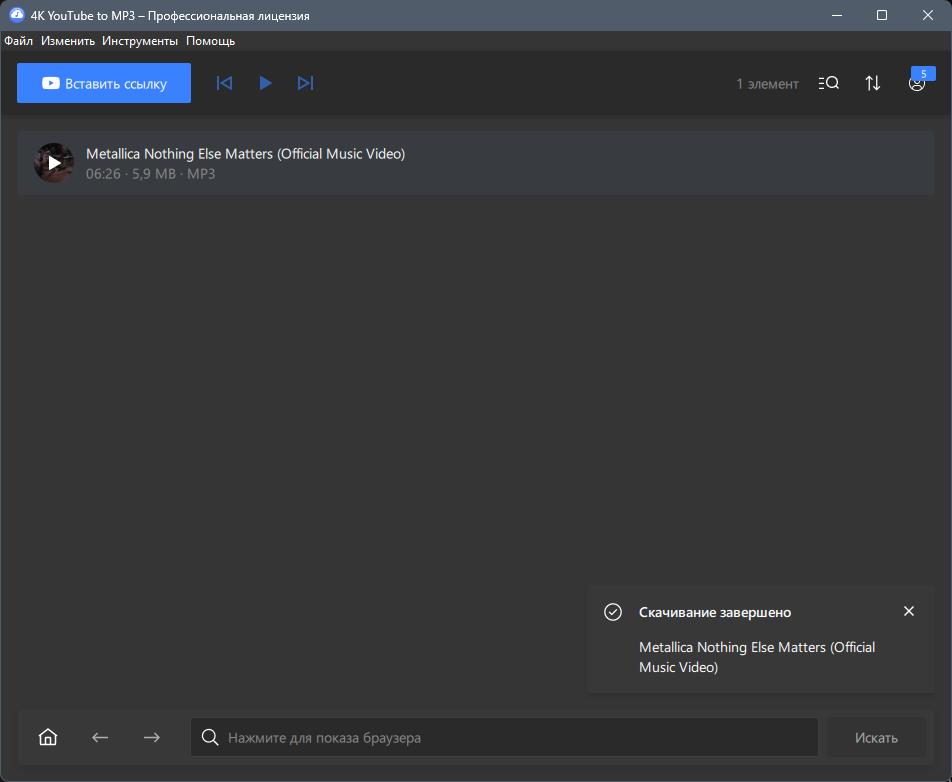Screen dimensions: 952x782
Task: Click the app cloud icon in title bar
Action: pos(16,15)
